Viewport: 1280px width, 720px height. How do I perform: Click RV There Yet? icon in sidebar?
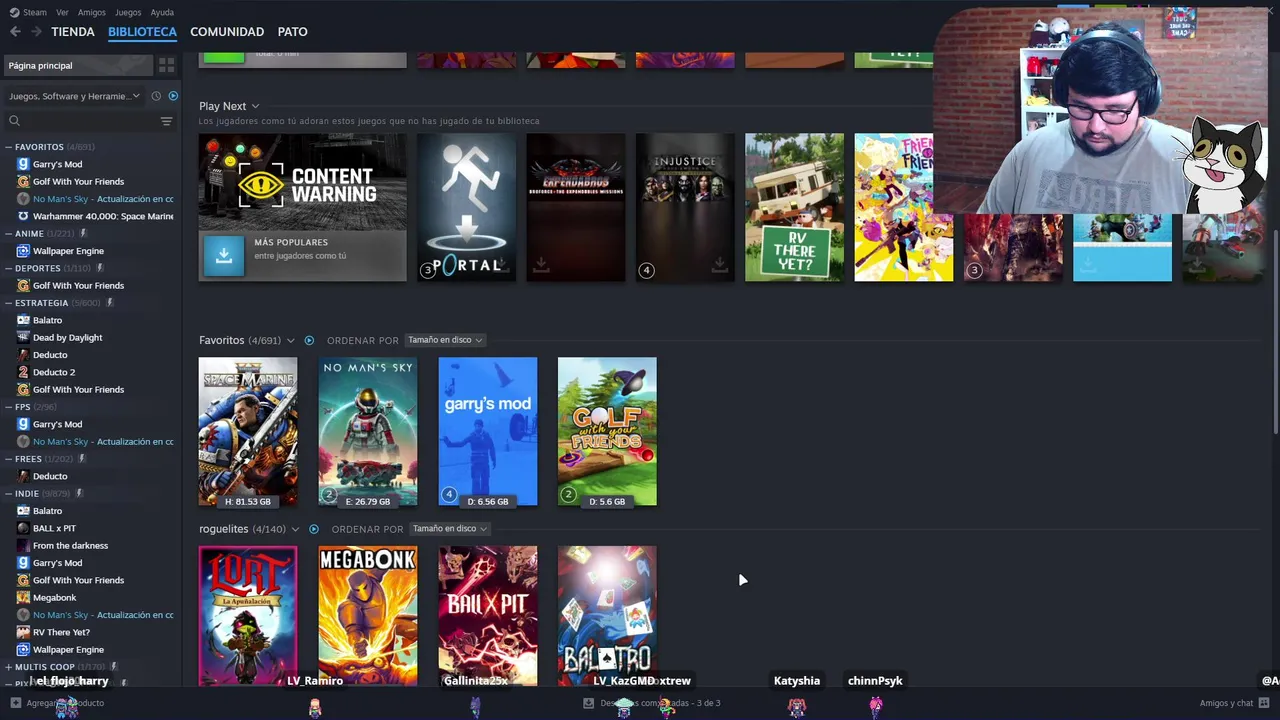[24, 632]
